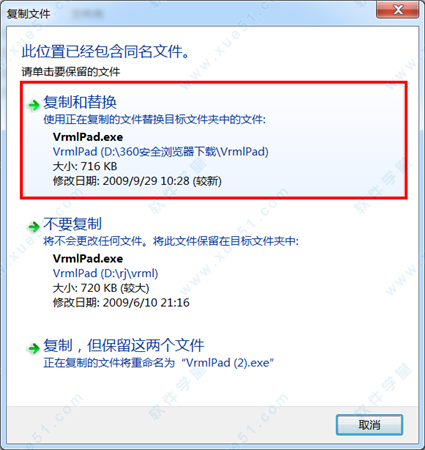Click the 2009/9/29 10:28 (较新) date line
This screenshot has height=450, width=425.
tap(162, 181)
